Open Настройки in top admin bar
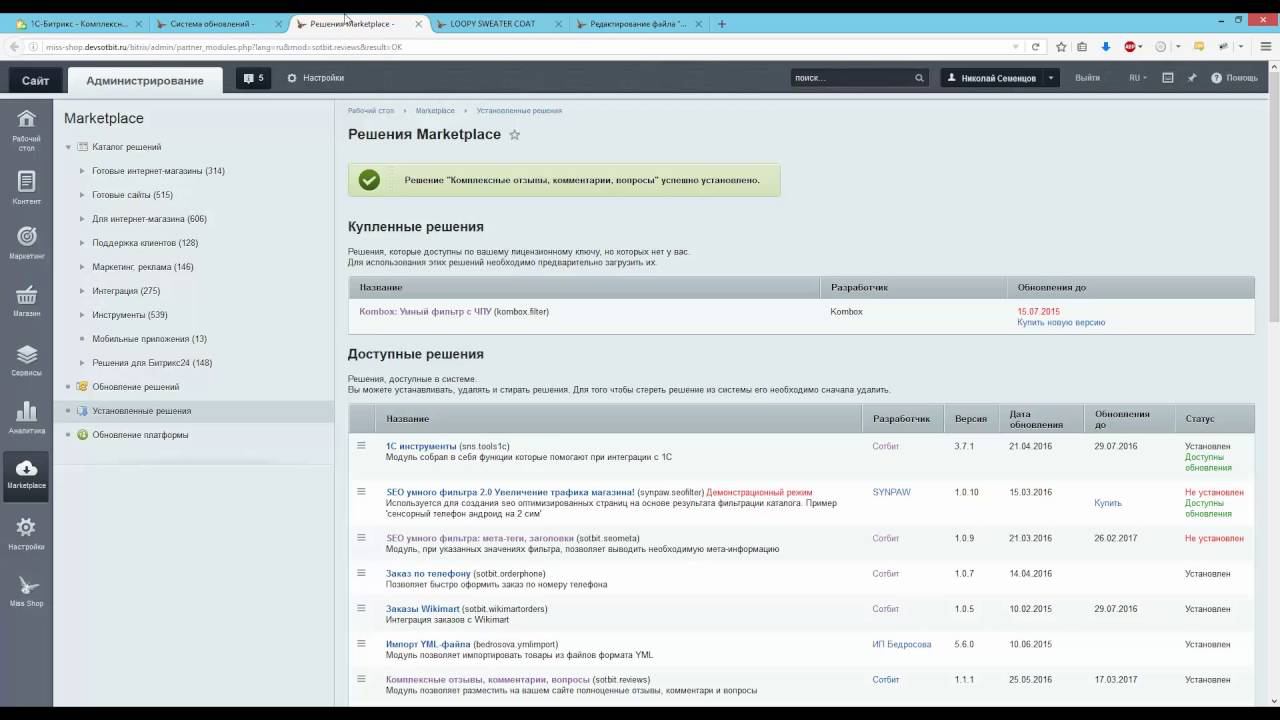The height and width of the screenshot is (720, 1280). point(316,78)
